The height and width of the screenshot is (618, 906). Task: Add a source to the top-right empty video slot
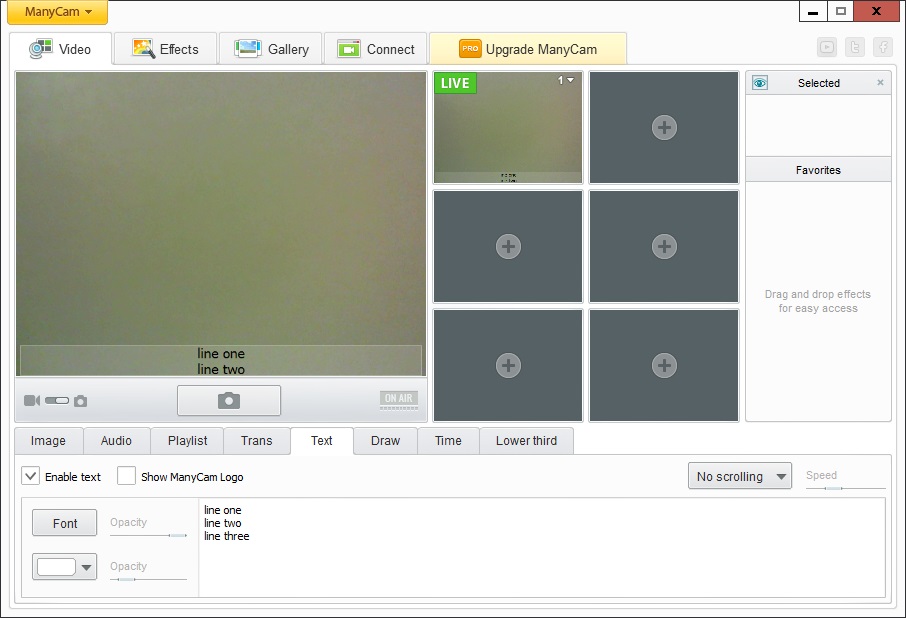[x=664, y=127]
